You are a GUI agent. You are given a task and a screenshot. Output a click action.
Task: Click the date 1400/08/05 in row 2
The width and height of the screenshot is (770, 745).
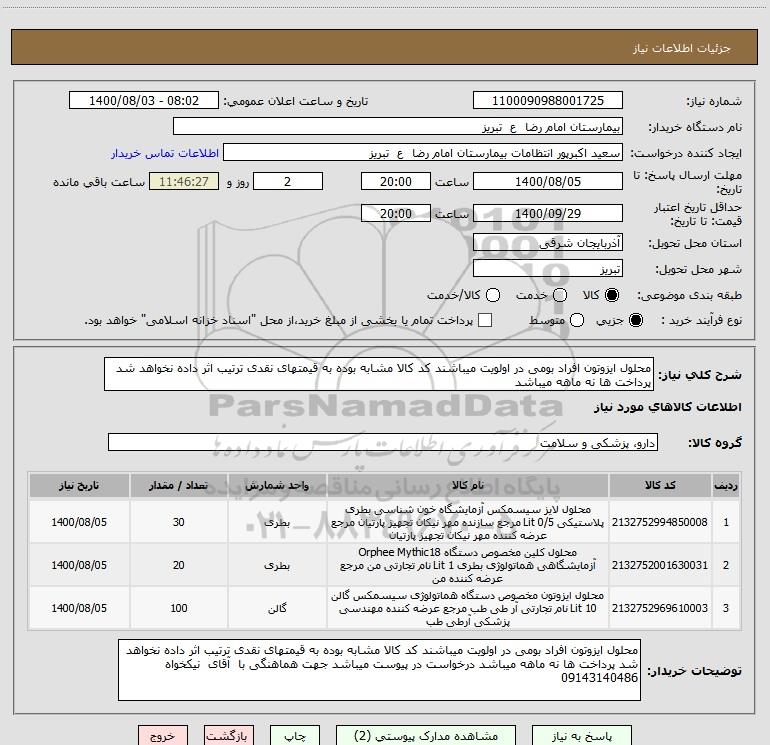click(x=79, y=565)
